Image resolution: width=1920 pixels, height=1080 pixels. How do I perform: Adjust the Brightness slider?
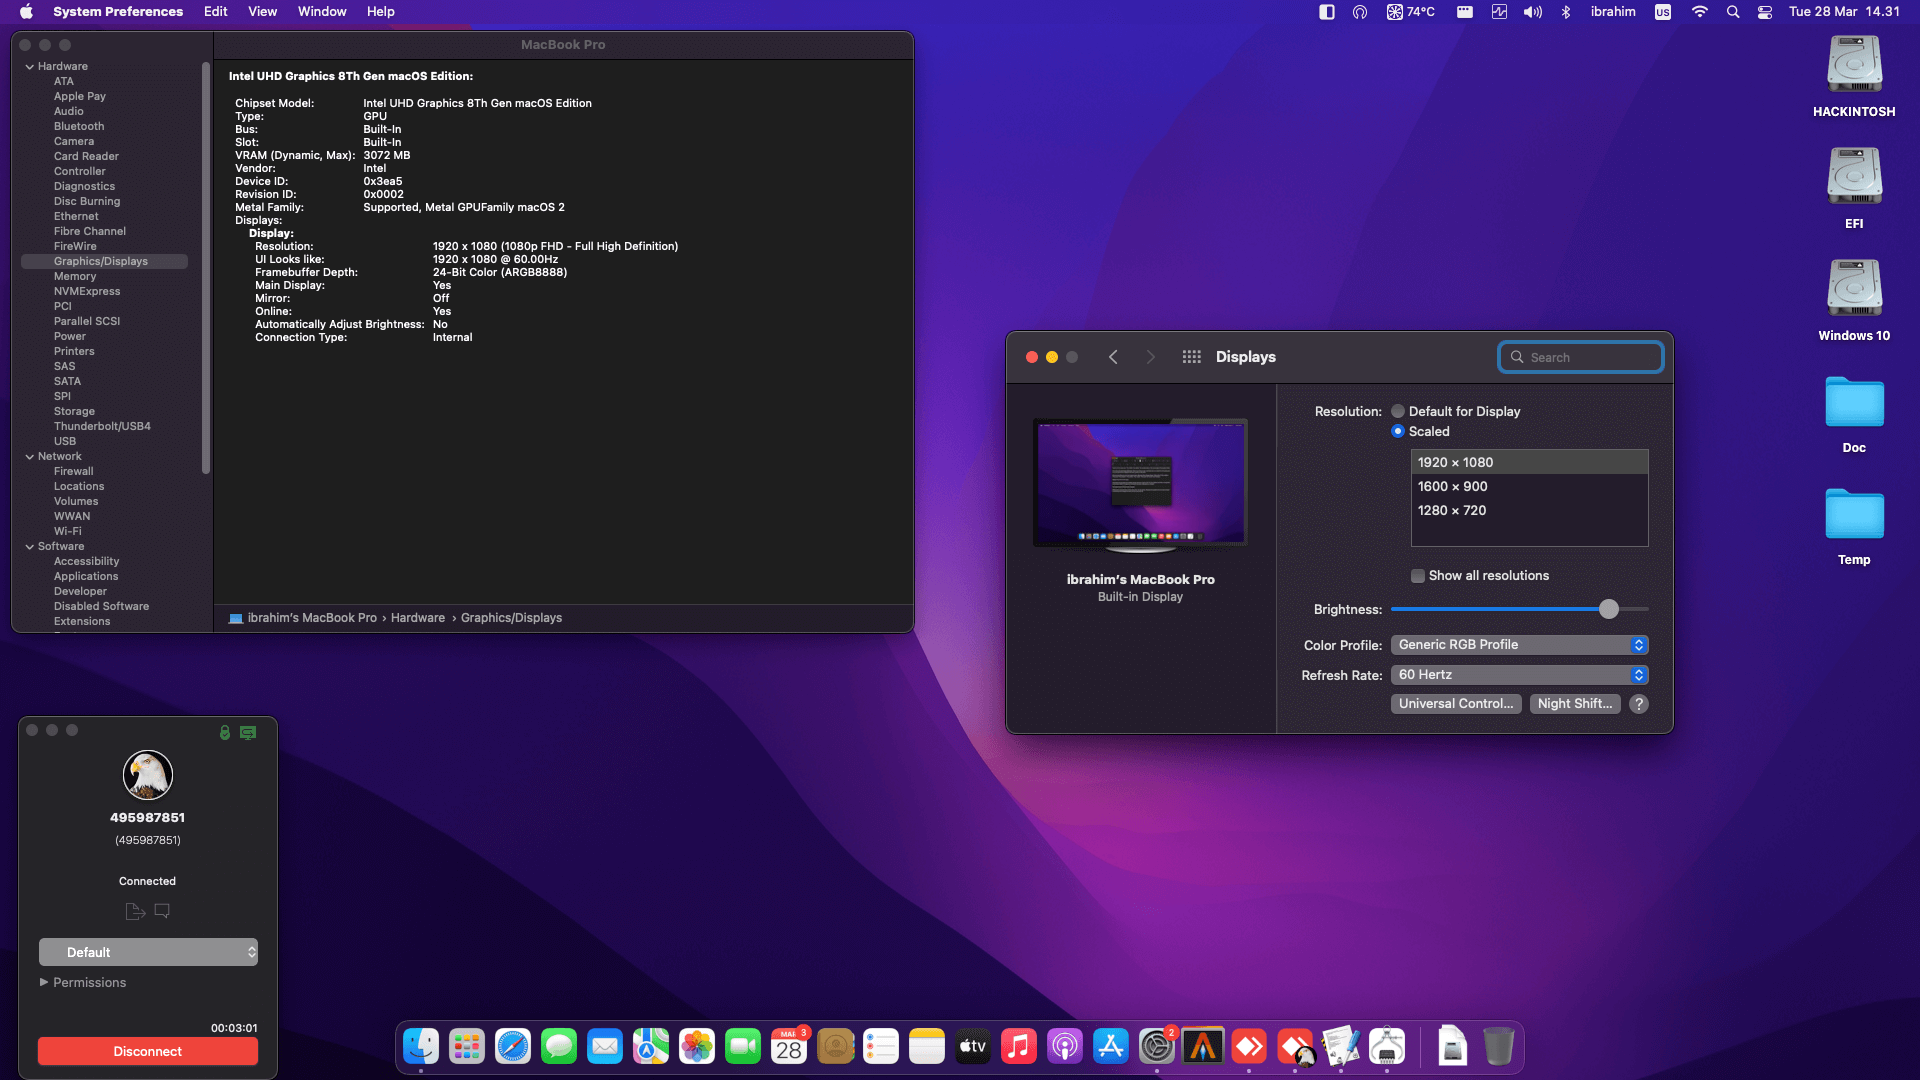pyautogui.click(x=1608, y=608)
